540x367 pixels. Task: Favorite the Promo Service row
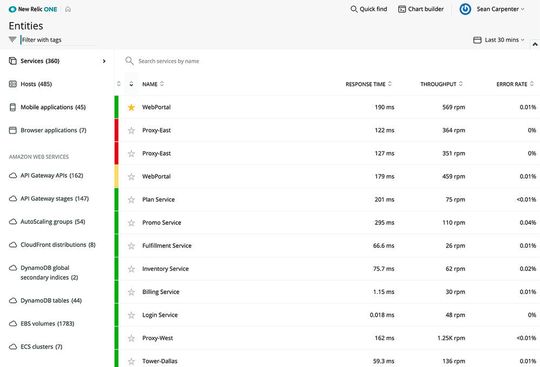click(131, 223)
